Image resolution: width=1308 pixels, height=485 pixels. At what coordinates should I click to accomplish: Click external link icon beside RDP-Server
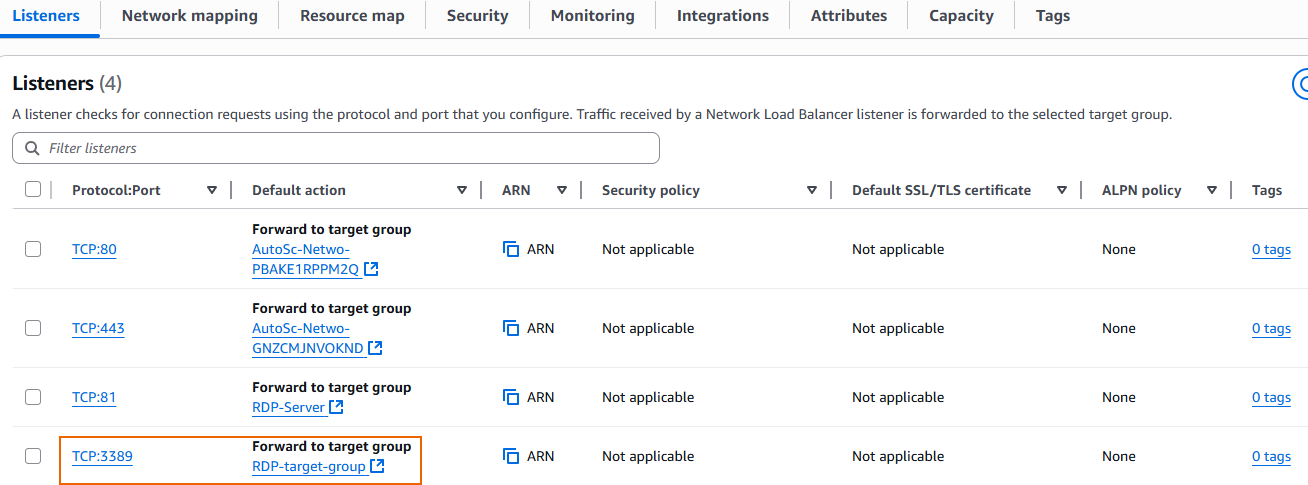(337, 407)
